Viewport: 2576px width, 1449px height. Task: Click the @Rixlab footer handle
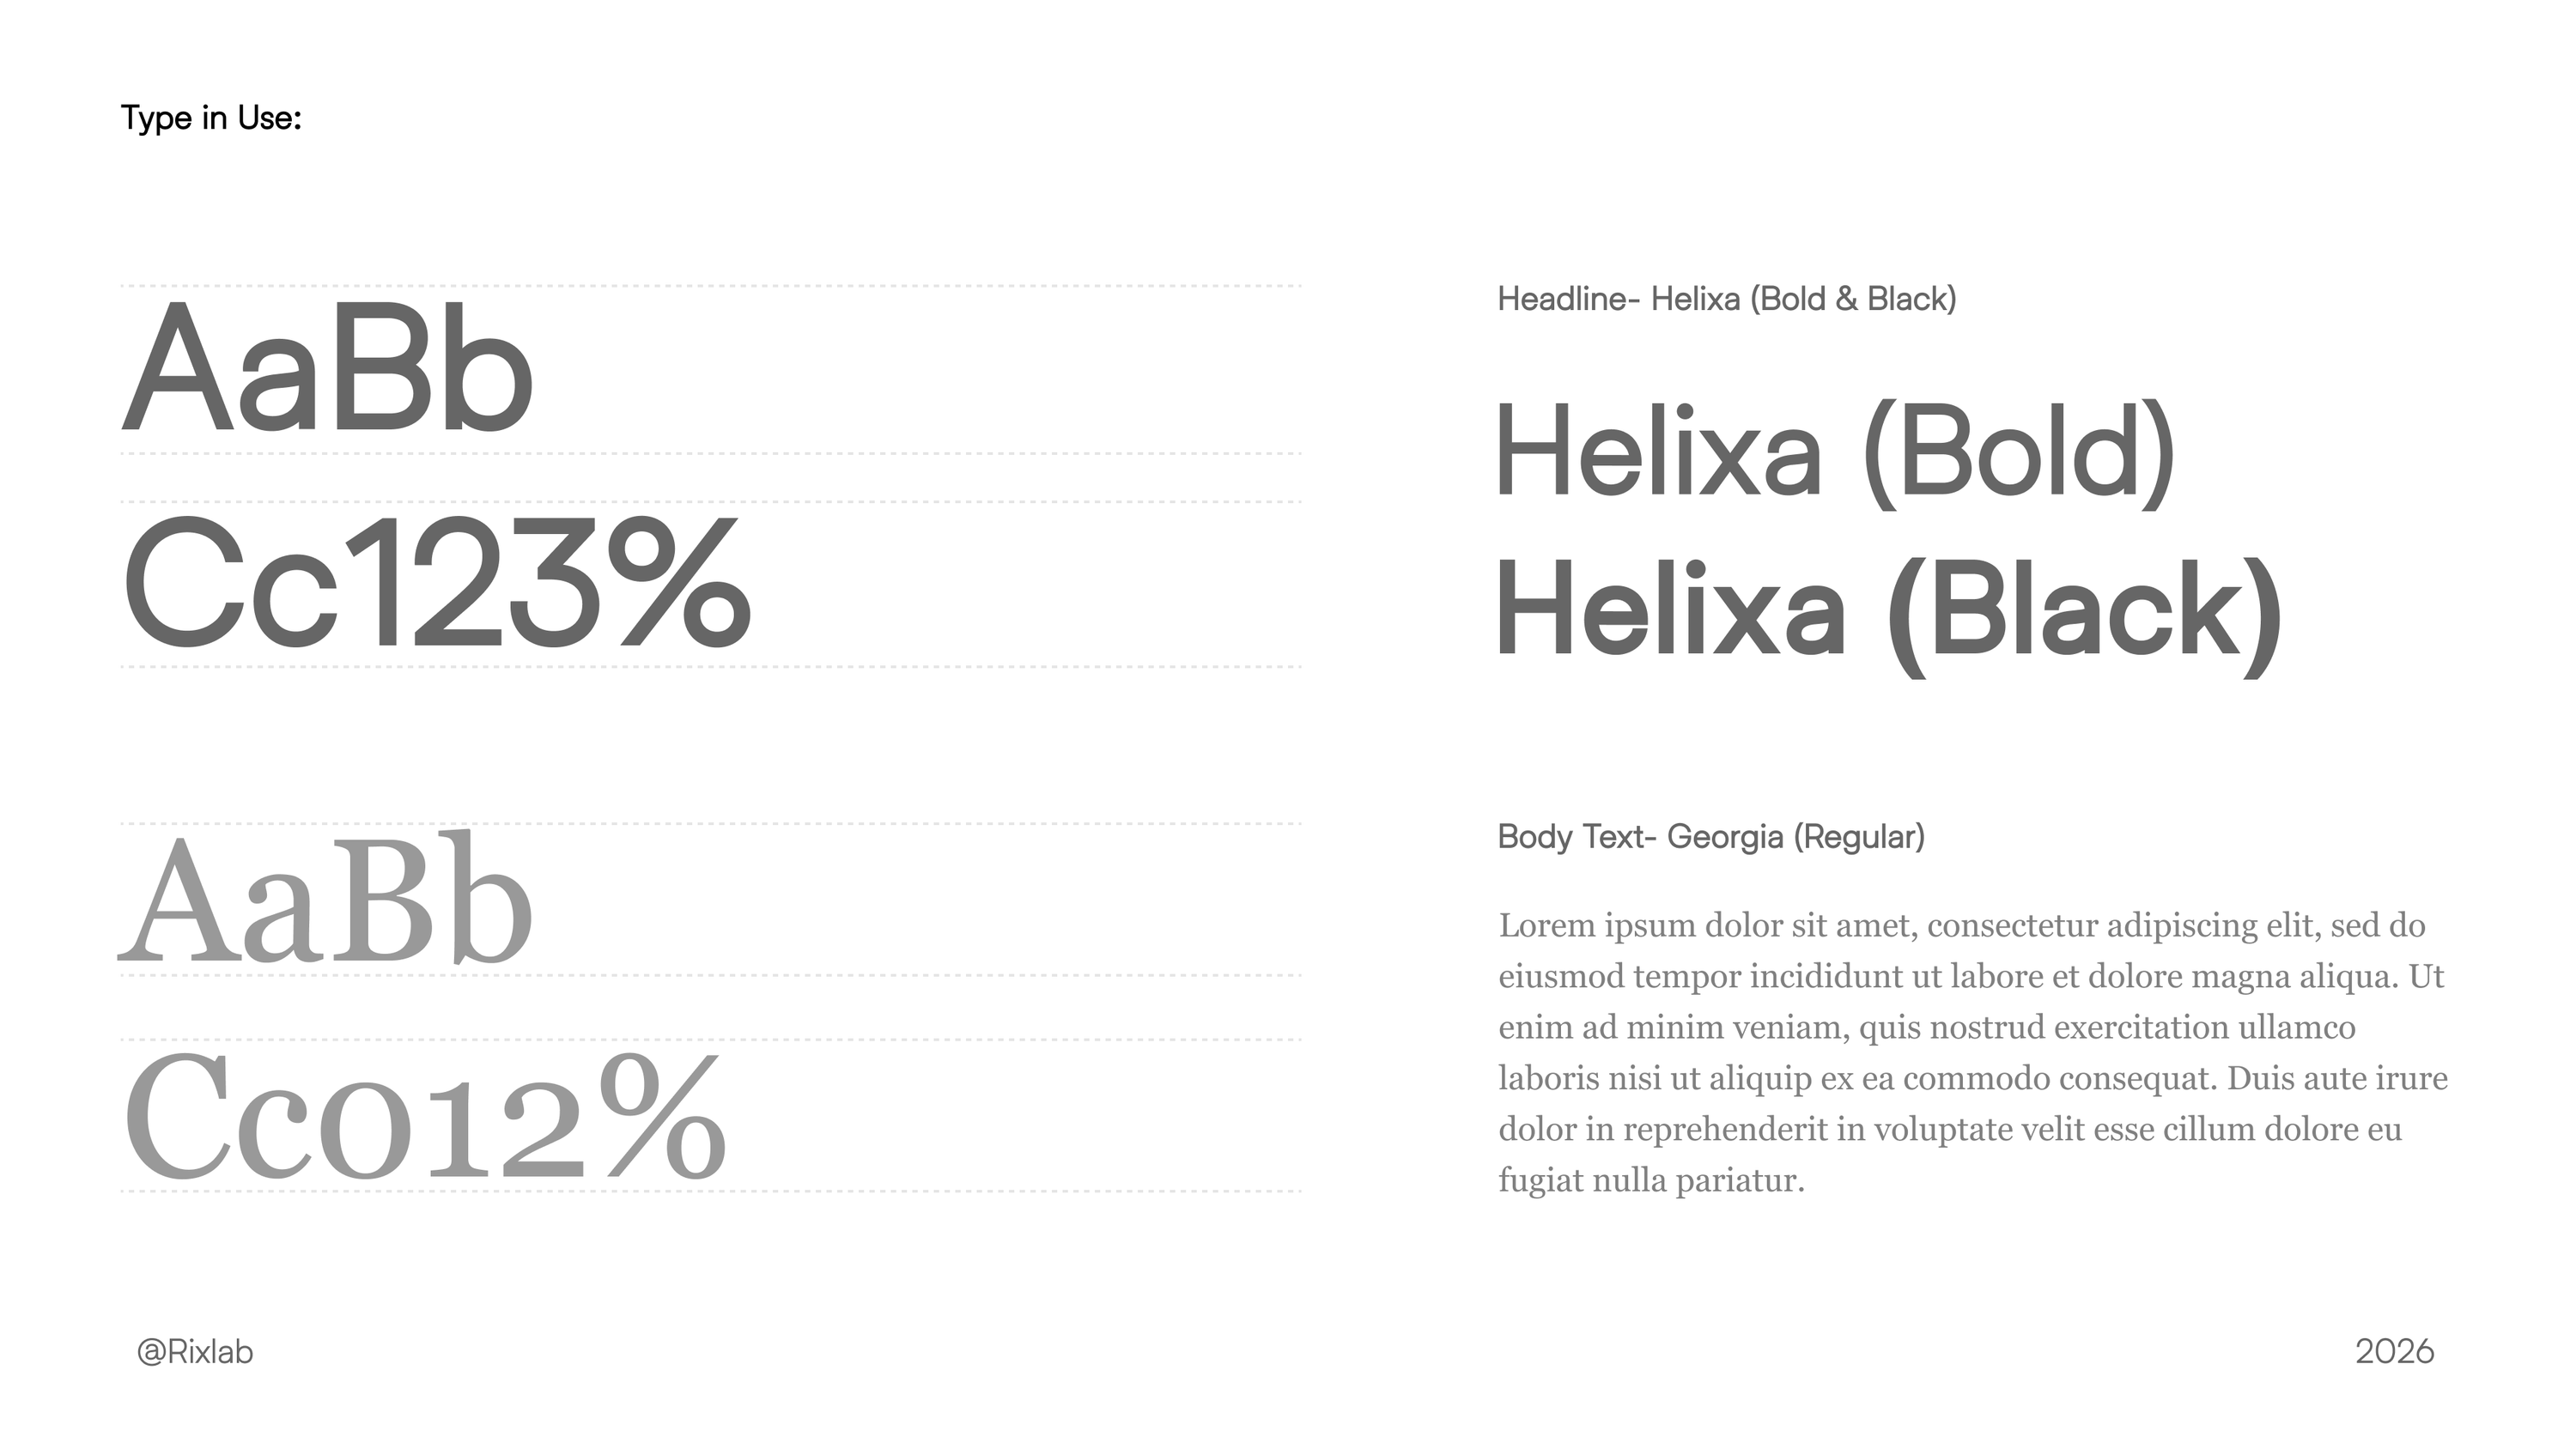click(195, 1352)
